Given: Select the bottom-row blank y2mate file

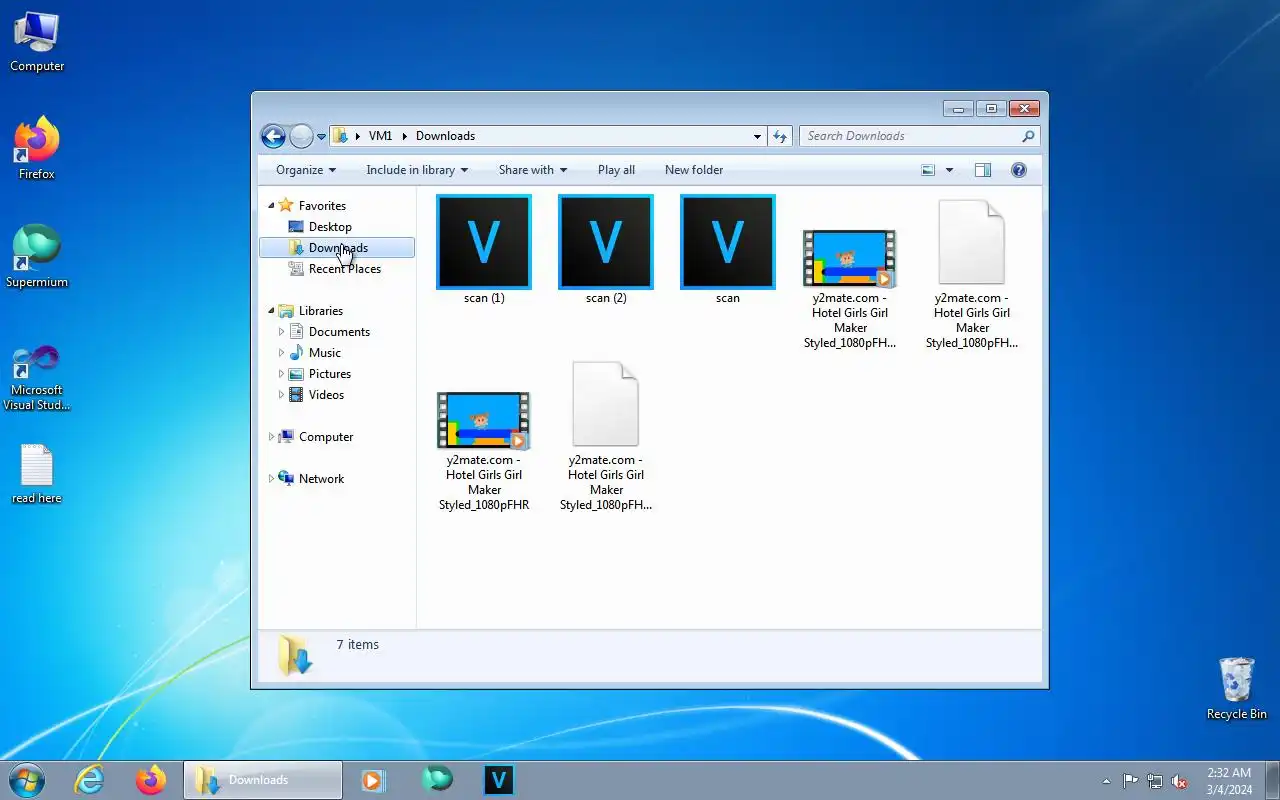Looking at the screenshot, I should 606,436.
